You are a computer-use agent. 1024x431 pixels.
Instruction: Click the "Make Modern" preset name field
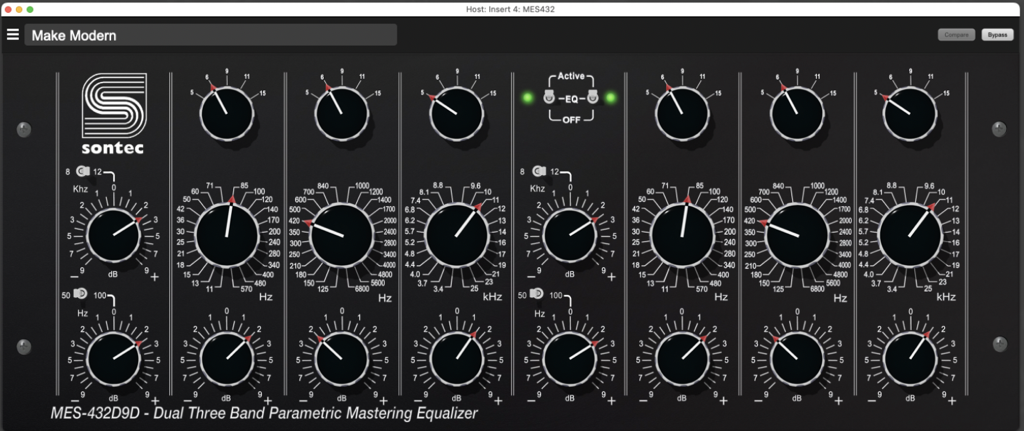[x=210, y=35]
